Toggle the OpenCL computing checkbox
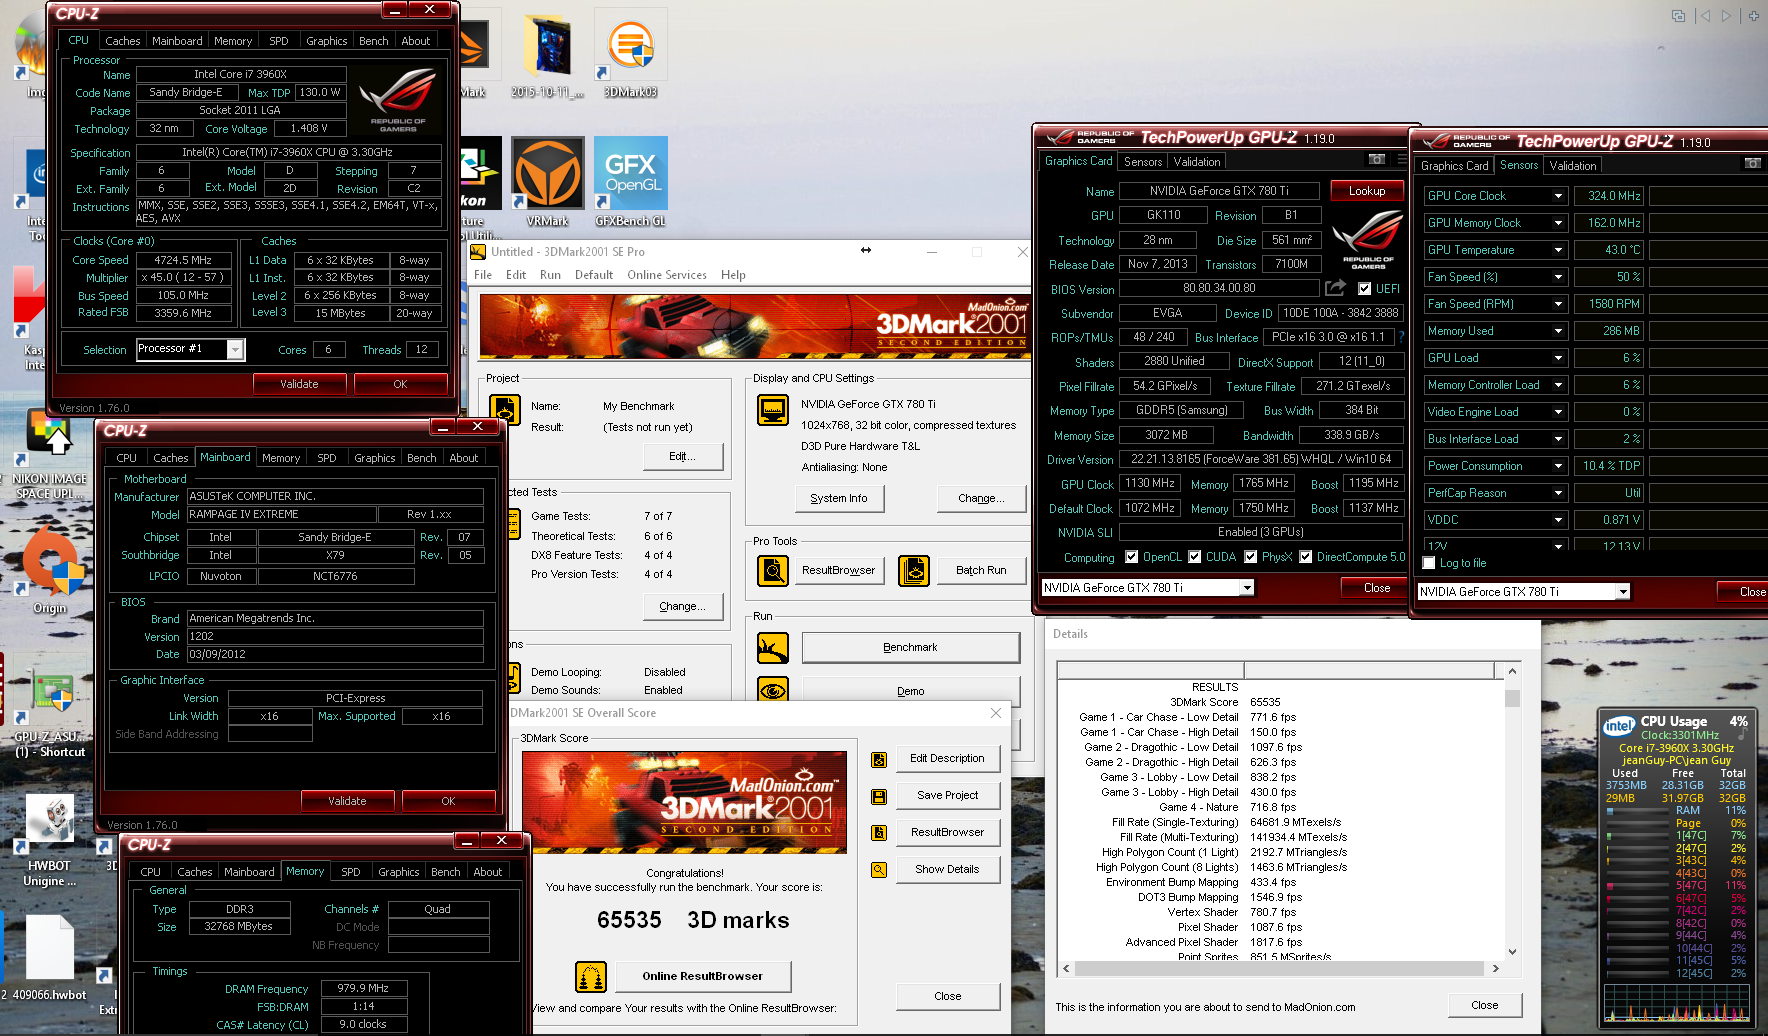This screenshot has height=1036, width=1768. (1131, 557)
